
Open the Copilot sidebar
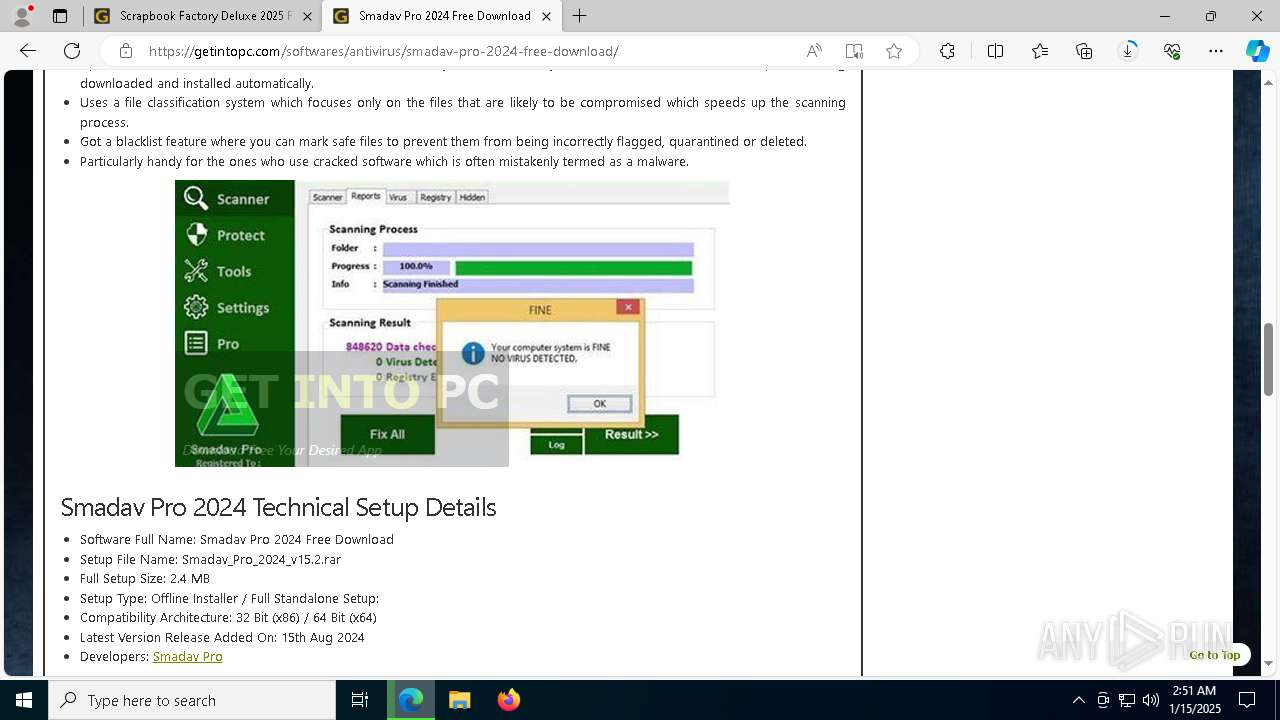point(1257,51)
